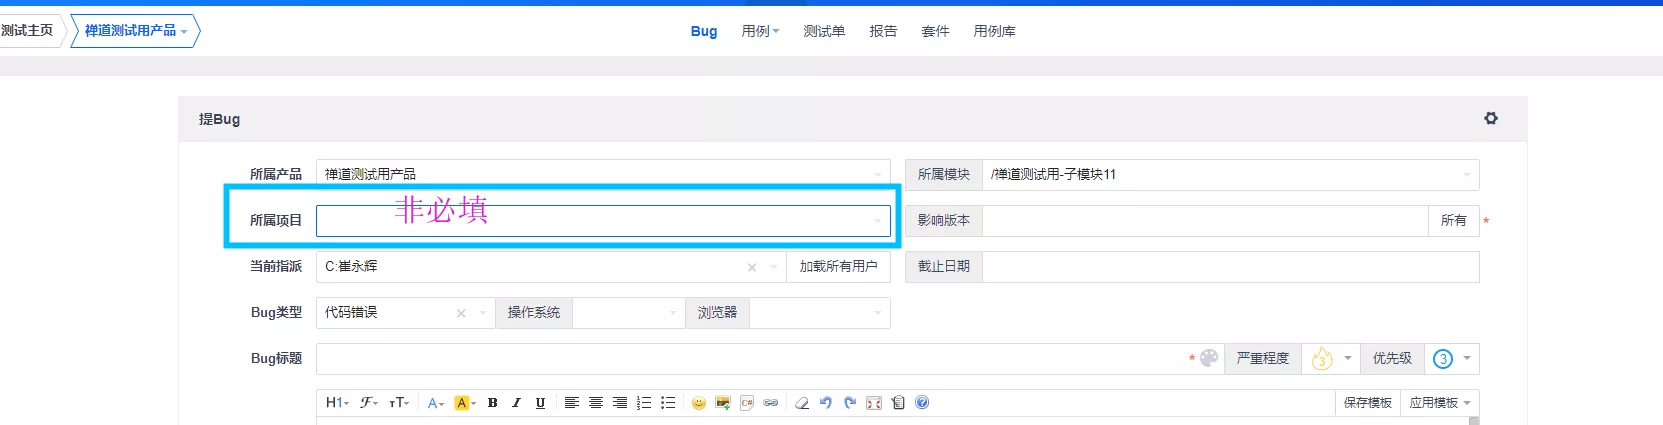1663x425 pixels.
Task: Open 操作系统 dropdown
Action: coord(629,313)
